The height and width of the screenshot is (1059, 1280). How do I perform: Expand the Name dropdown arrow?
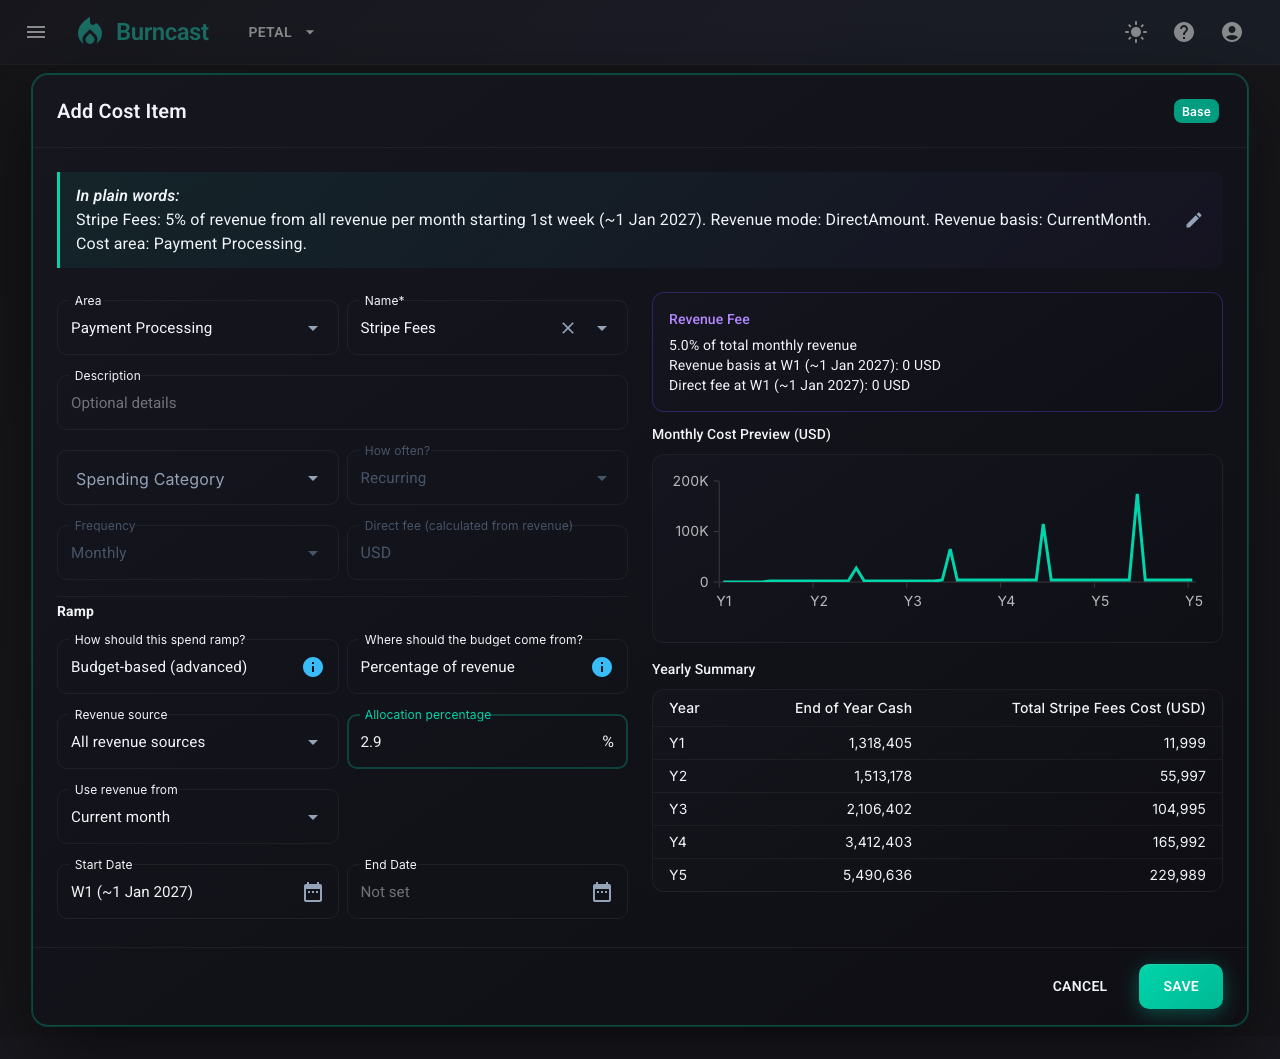(x=602, y=328)
